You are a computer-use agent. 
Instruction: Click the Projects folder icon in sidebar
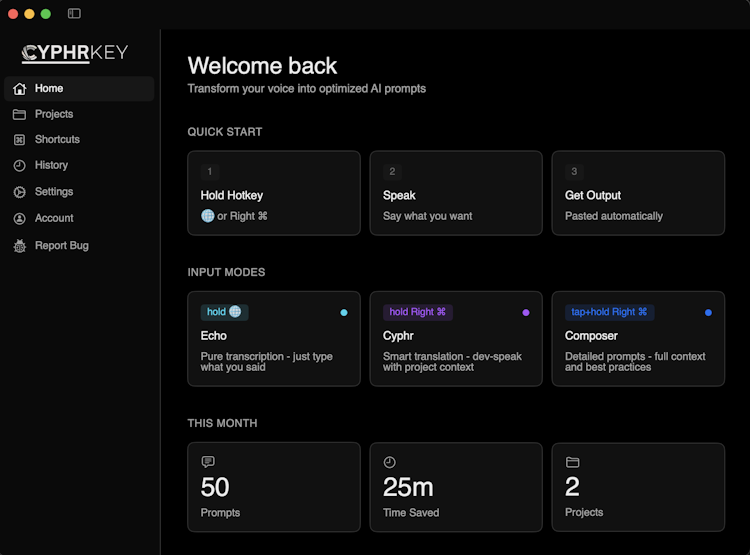(x=19, y=114)
